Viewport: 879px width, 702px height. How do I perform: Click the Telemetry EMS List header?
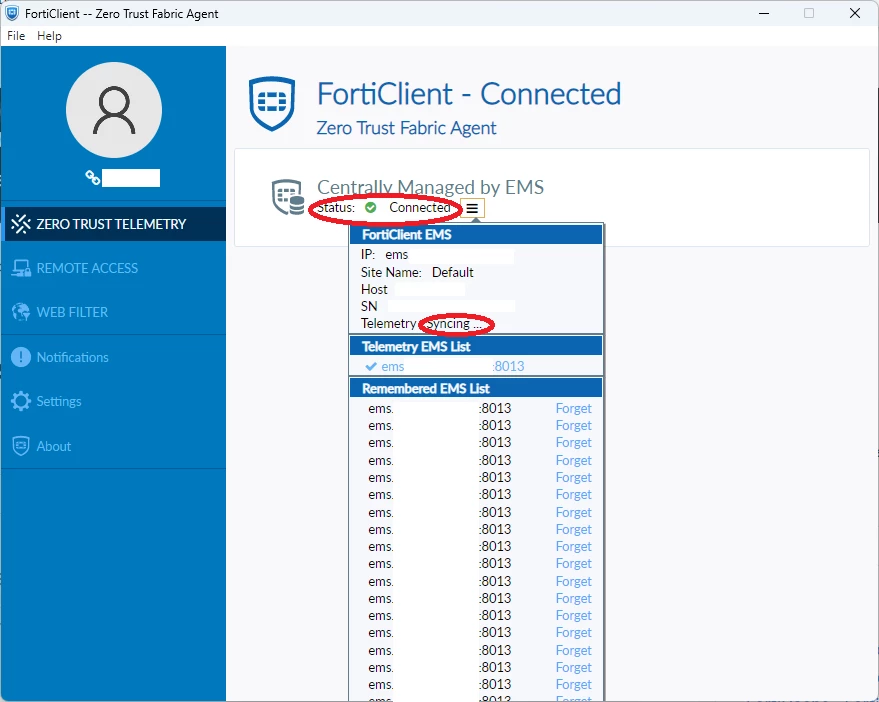(476, 347)
